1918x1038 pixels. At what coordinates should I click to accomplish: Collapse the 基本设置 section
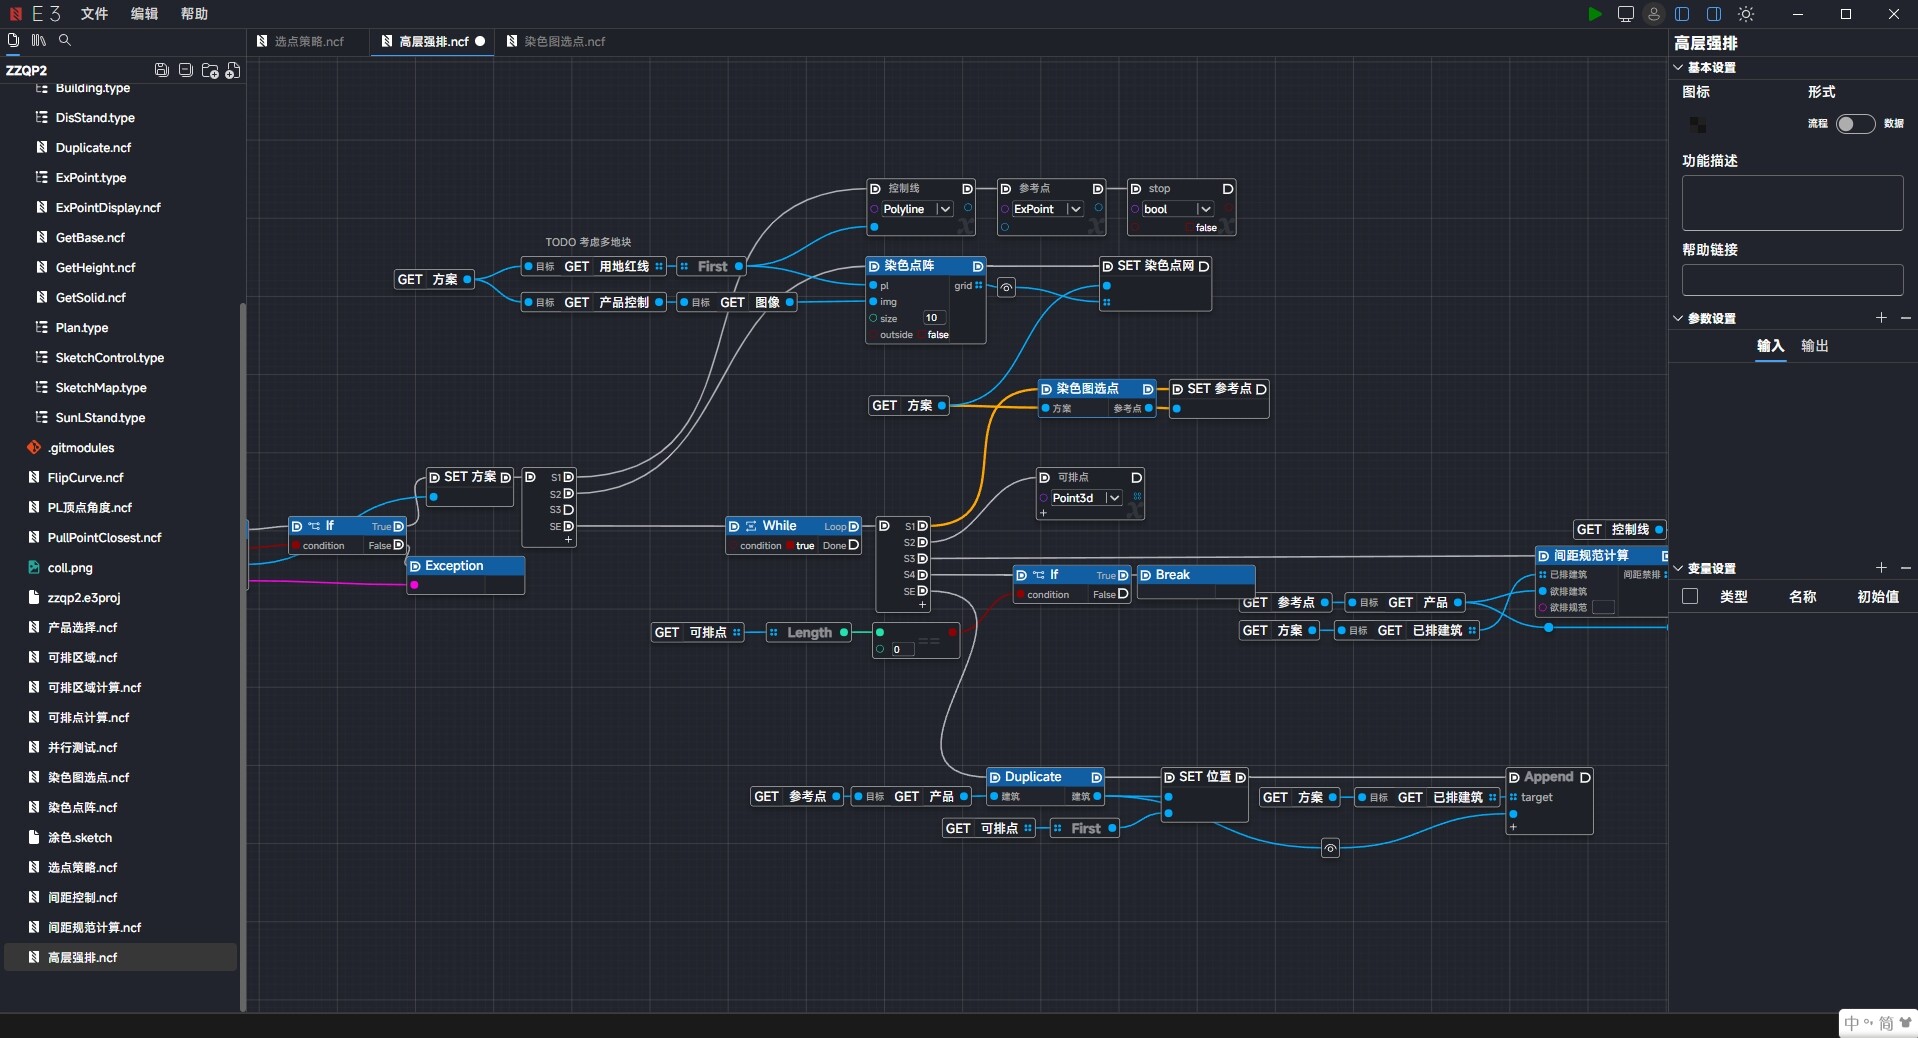[1679, 68]
